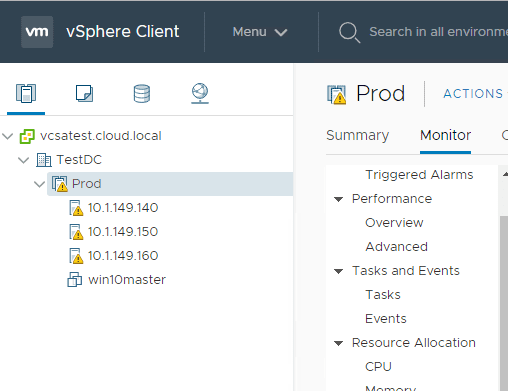Focus the Search in all environments field
The height and width of the screenshot is (391, 508).
(x=438, y=32)
